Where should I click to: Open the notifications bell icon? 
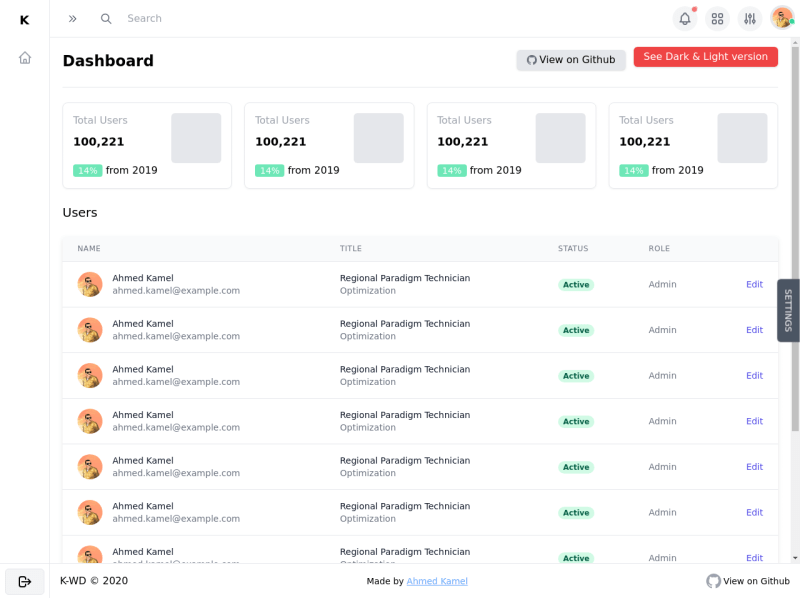pyautogui.click(x=685, y=18)
